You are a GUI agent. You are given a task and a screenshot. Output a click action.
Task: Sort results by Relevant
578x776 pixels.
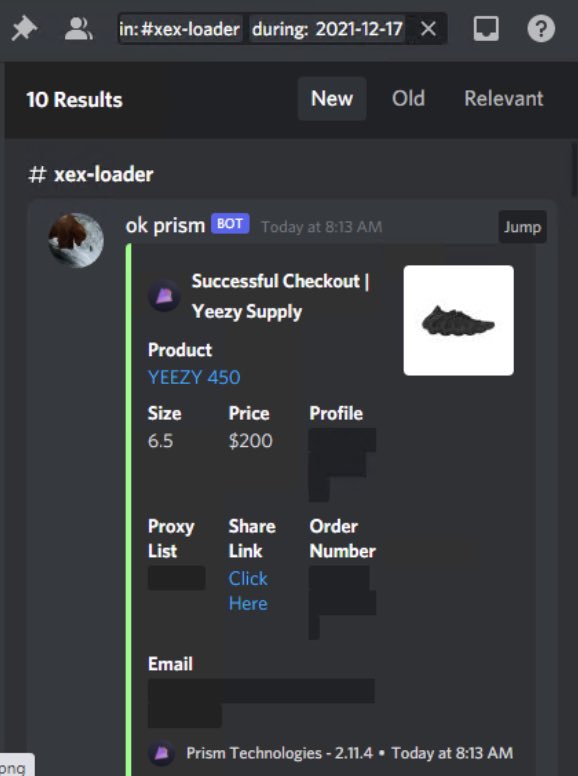(503, 98)
